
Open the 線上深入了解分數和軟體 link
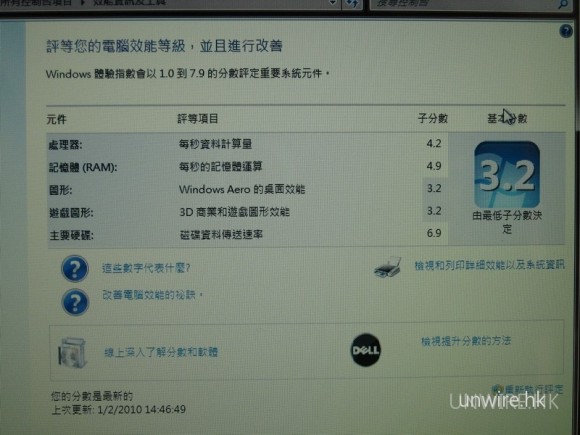click(x=161, y=352)
